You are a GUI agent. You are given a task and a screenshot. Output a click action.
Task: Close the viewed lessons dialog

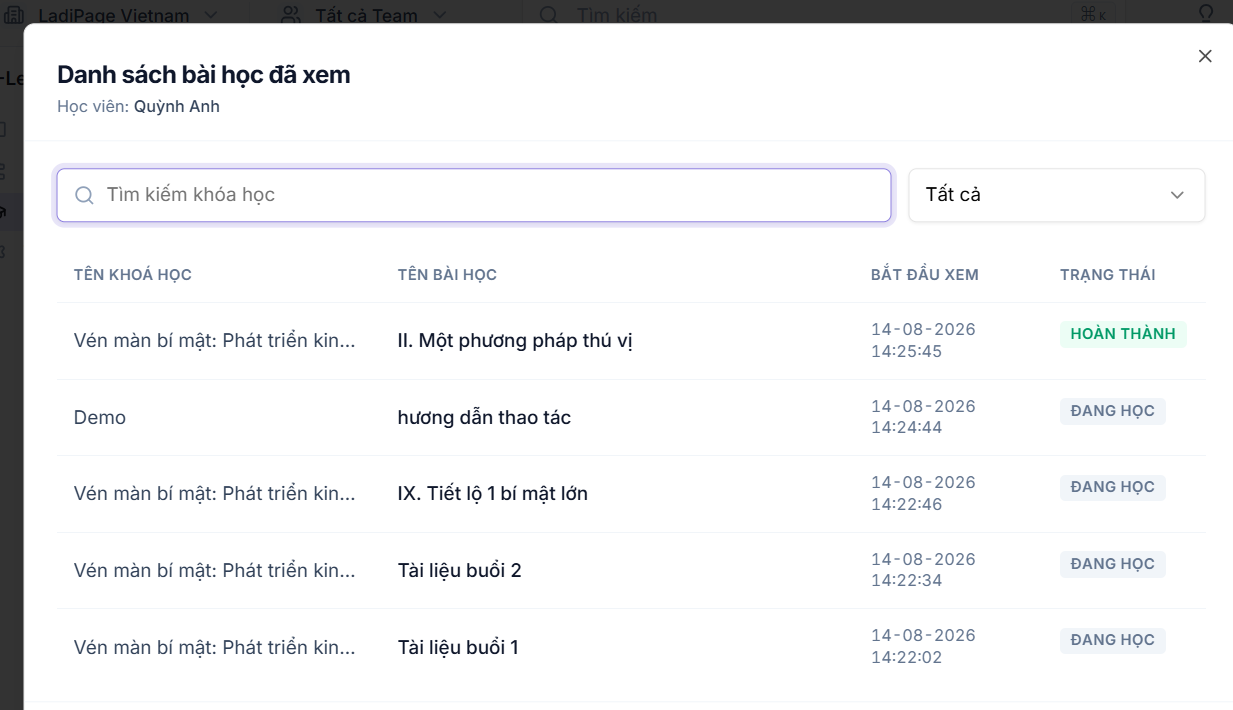pos(1205,56)
